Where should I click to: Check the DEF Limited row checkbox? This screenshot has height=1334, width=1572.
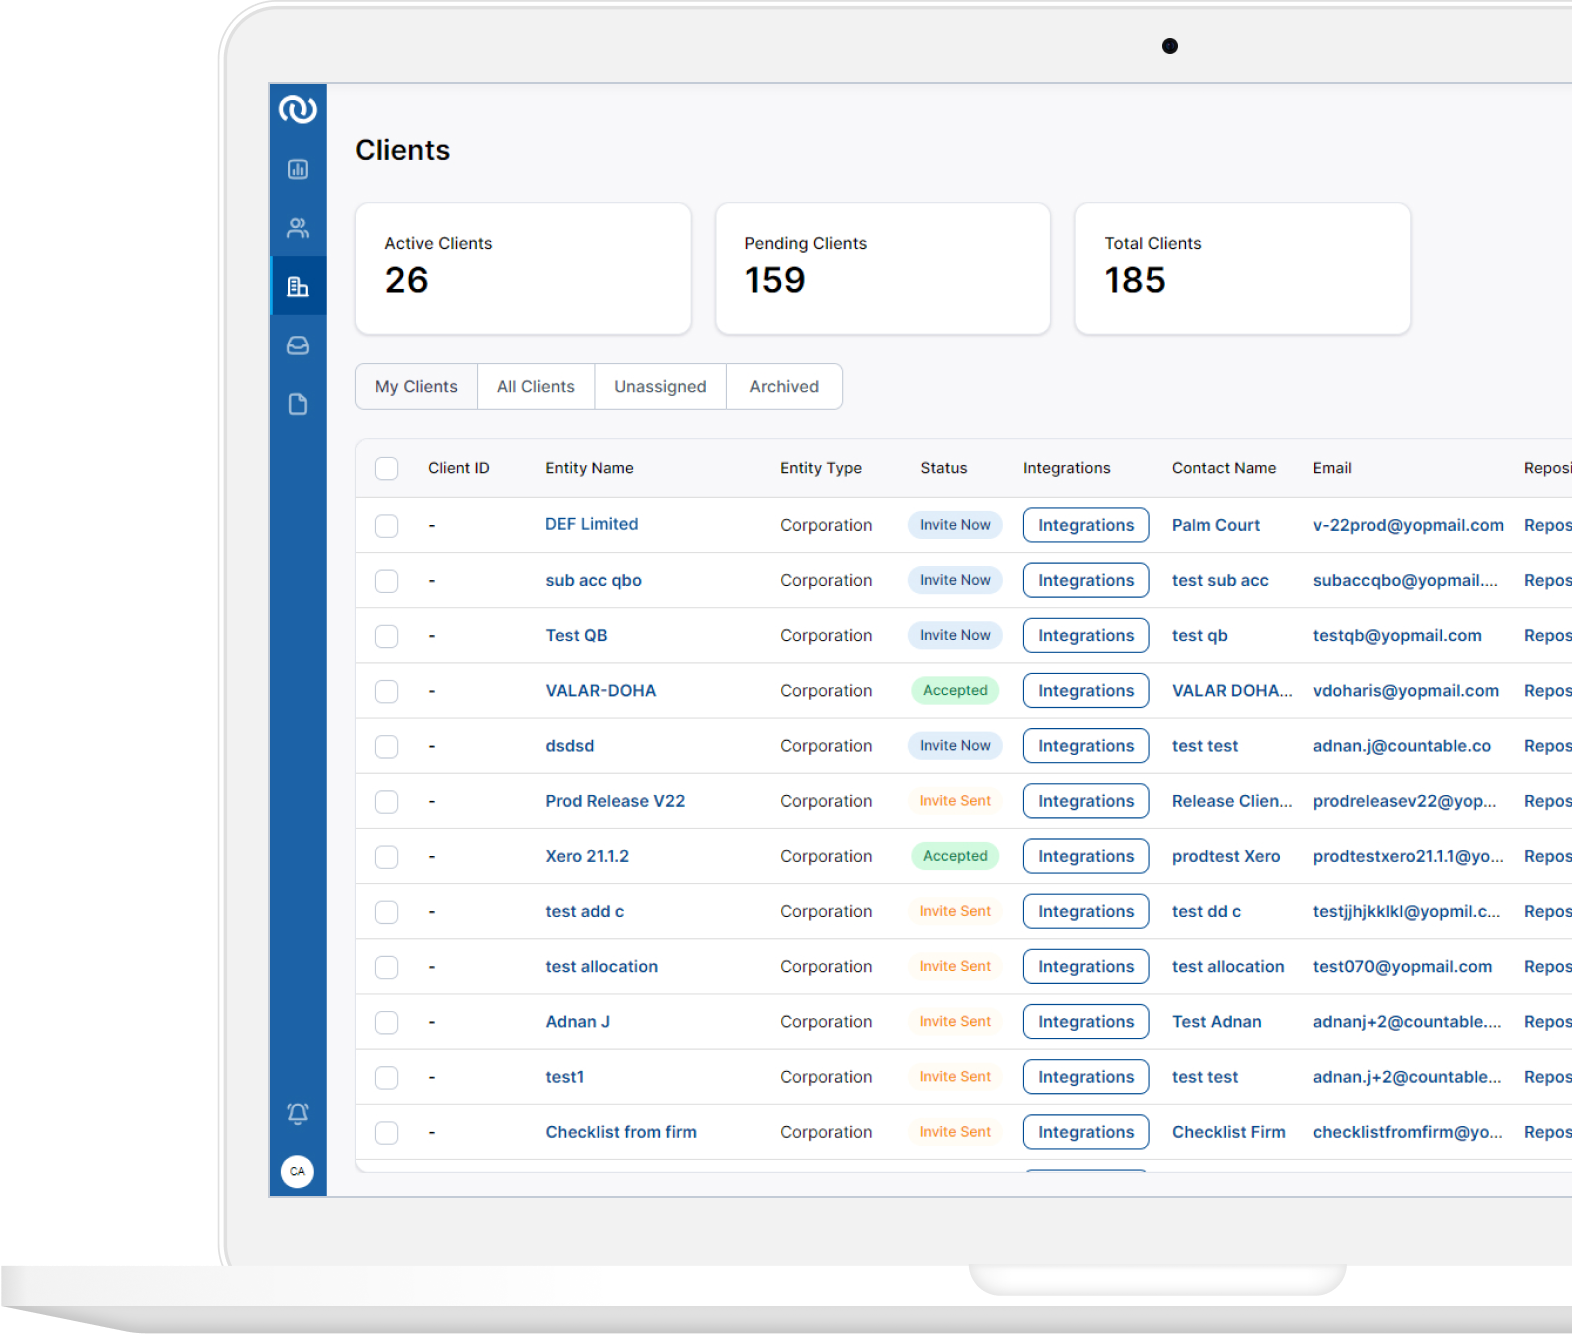[387, 525]
